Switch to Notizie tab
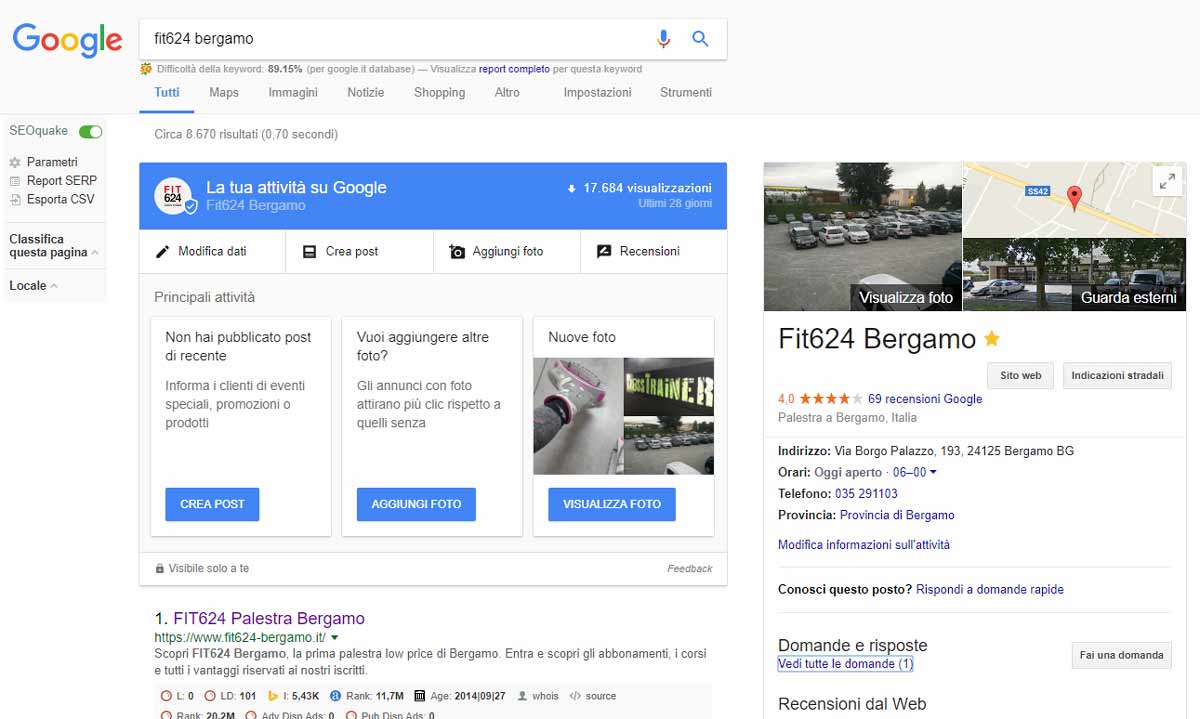The height and width of the screenshot is (719, 1200). 366,92
